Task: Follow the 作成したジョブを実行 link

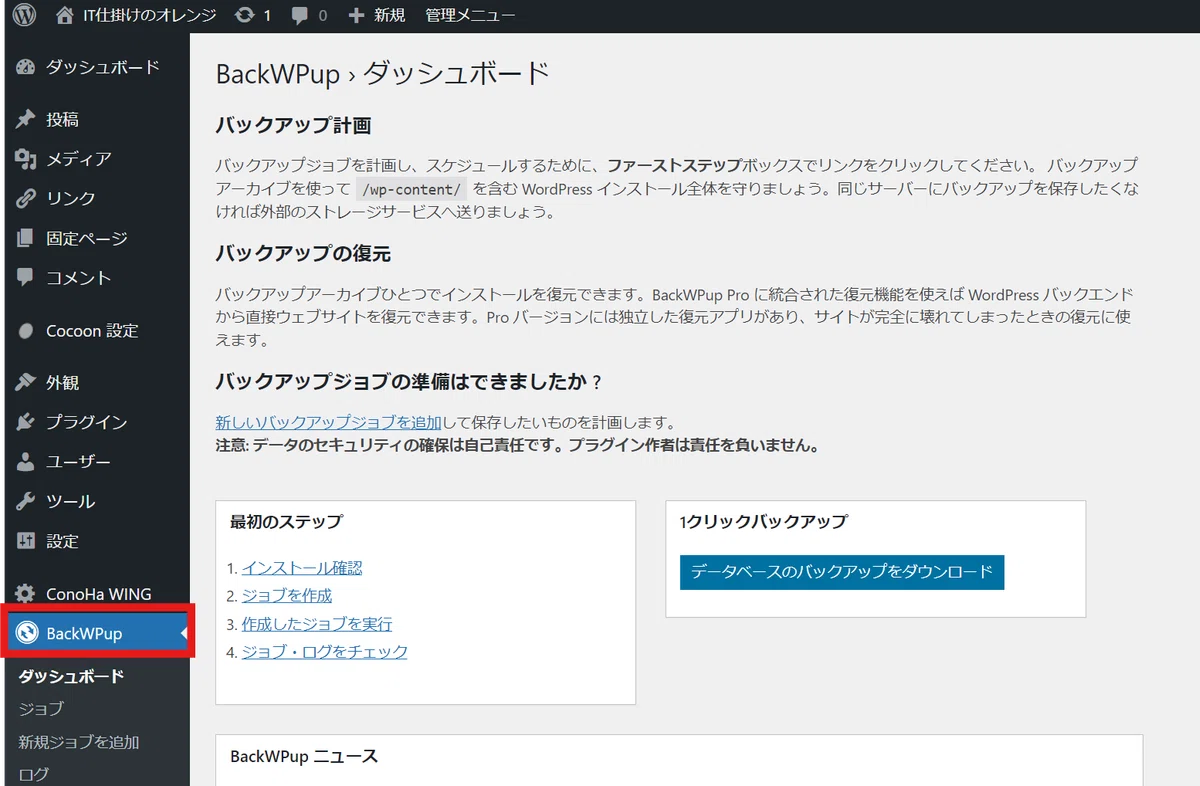Action: pos(317,624)
